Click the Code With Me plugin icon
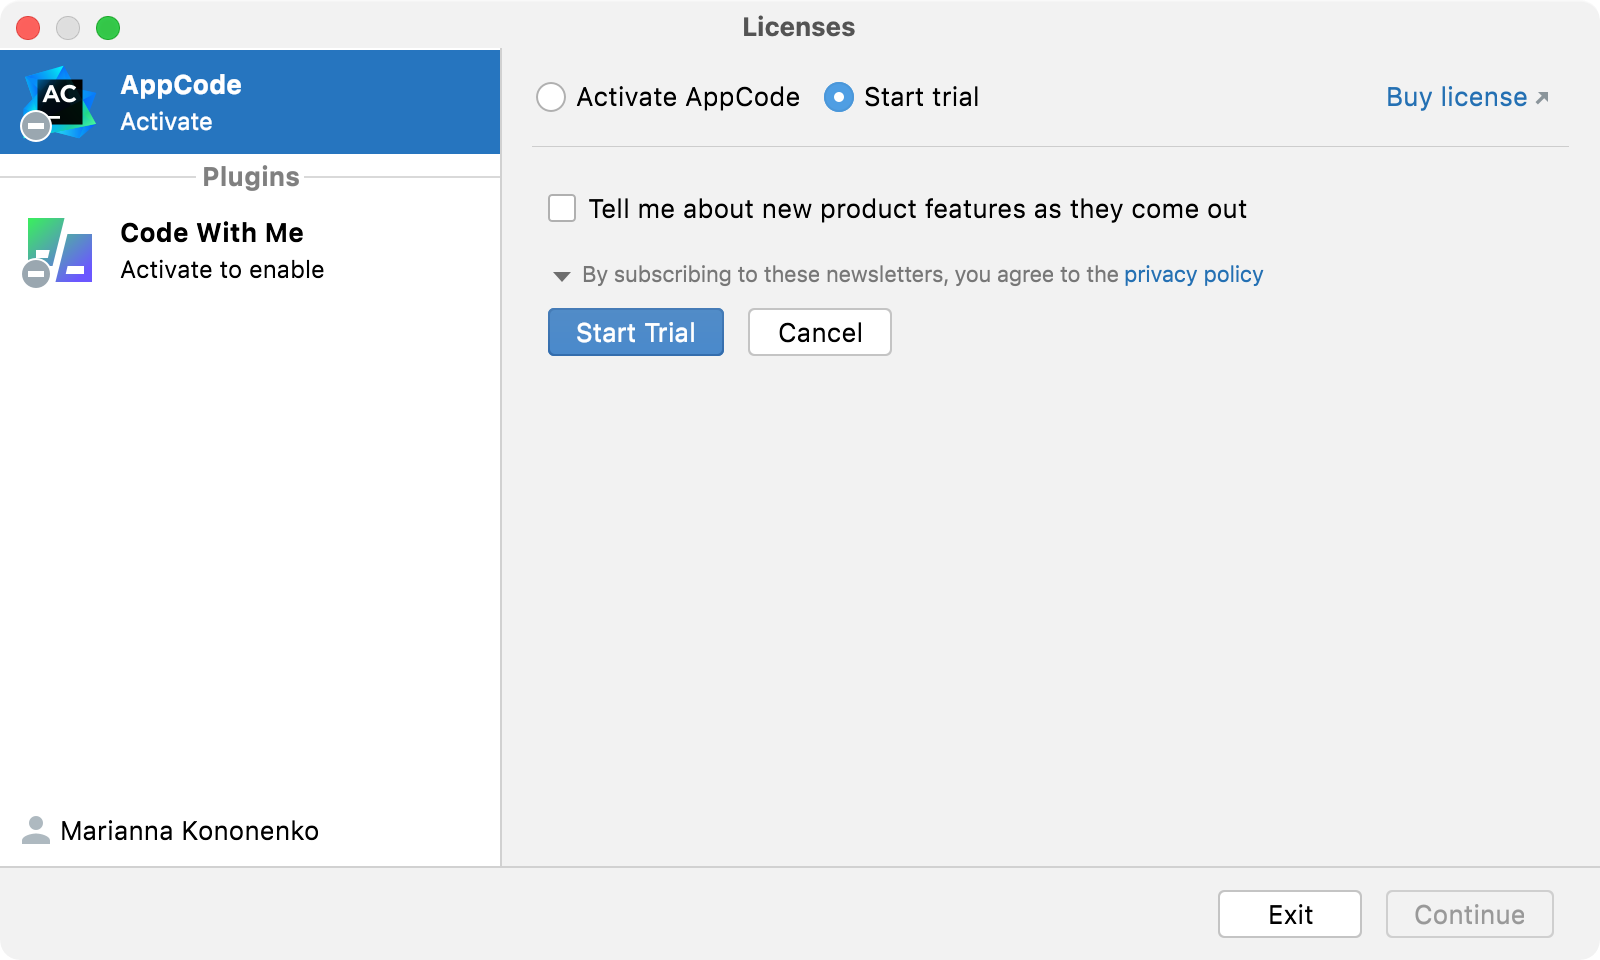1600x960 pixels. pyautogui.click(x=58, y=248)
